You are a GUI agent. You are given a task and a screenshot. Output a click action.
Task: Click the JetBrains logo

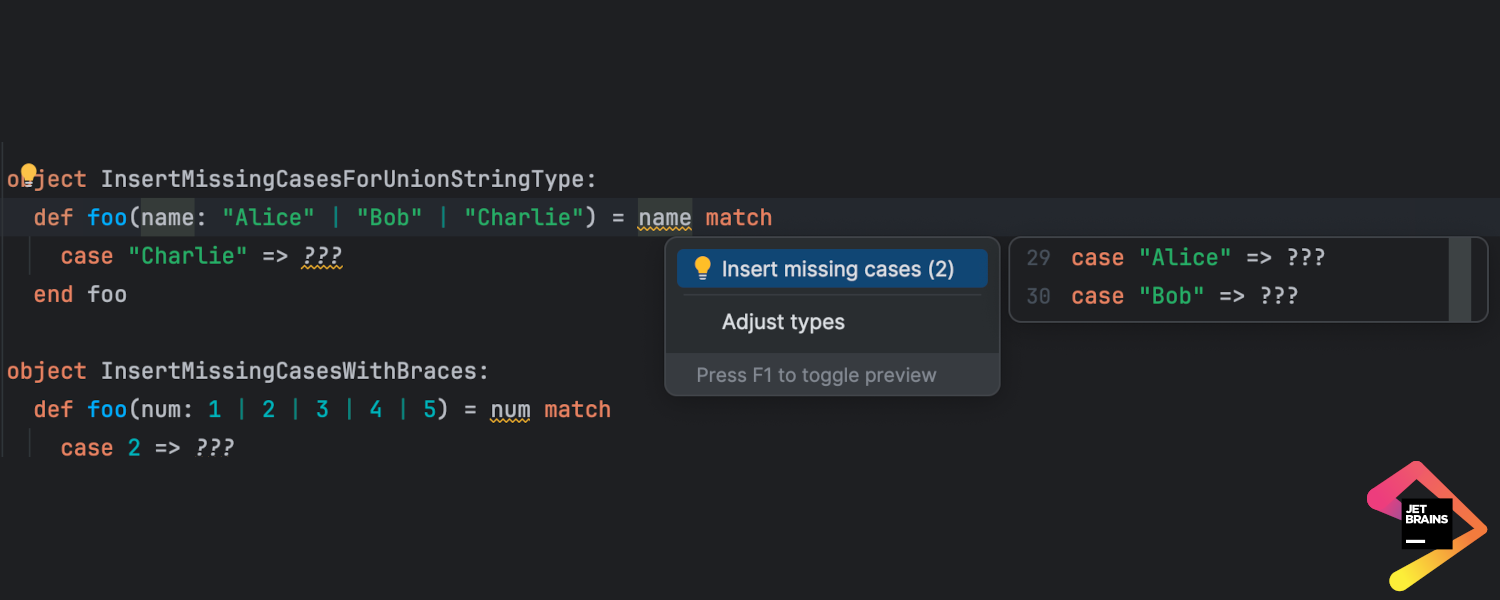1427,524
